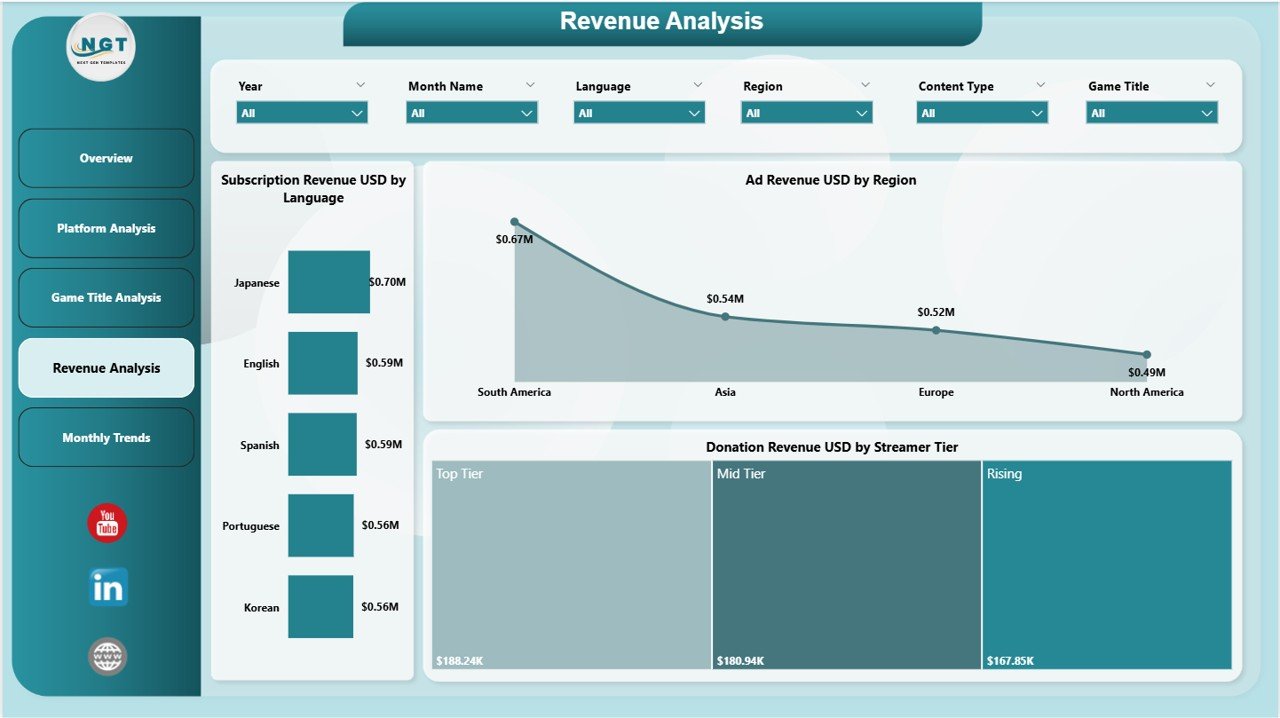Screen dimensions: 1280x718
Task: Click the Year filter chevron icon
Action: (x=360, y=85)
